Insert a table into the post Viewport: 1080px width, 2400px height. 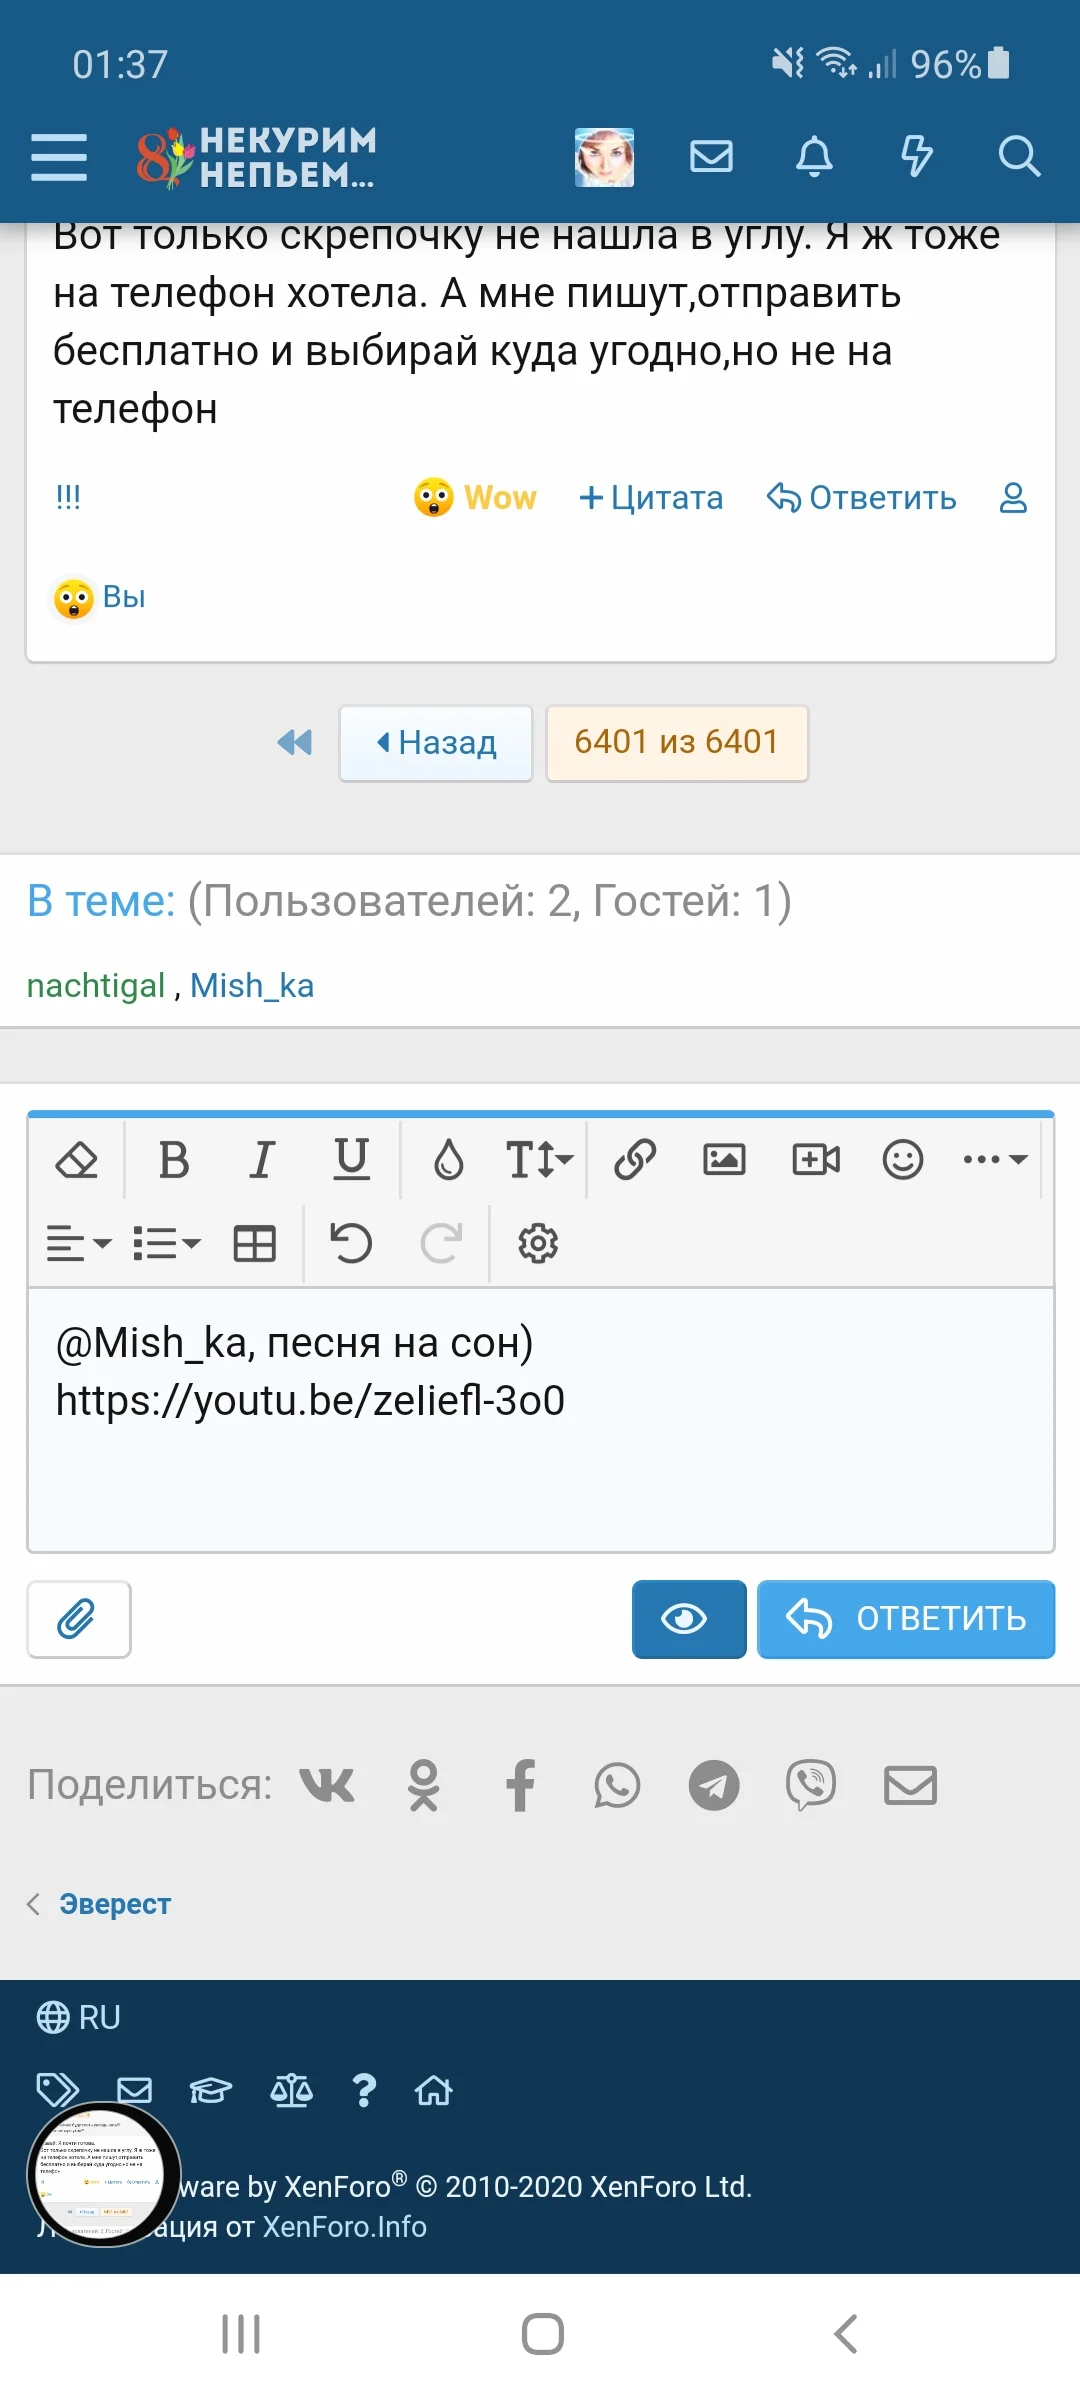(253, 1243)
